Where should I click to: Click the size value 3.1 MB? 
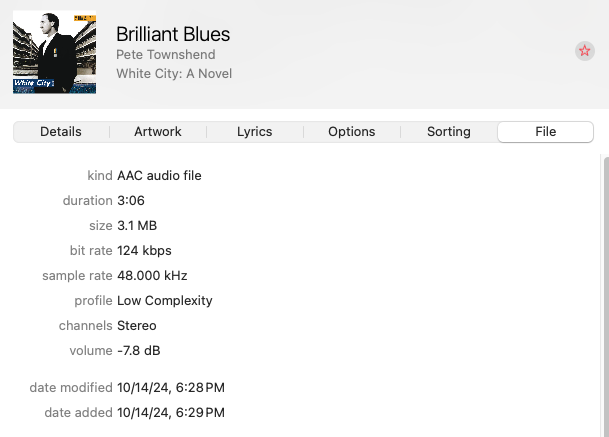137,226
